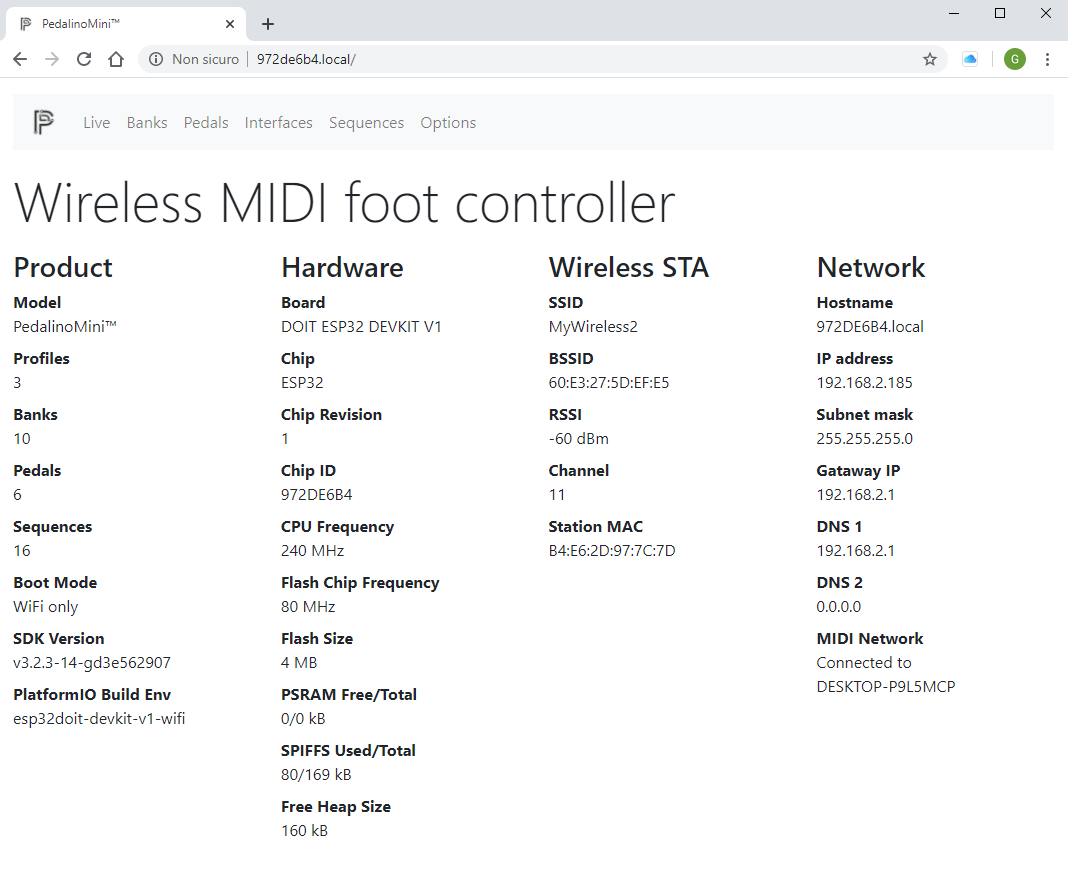Click the flash frequency 80 MHz value

pyautogui.click(x=309, y=606)
